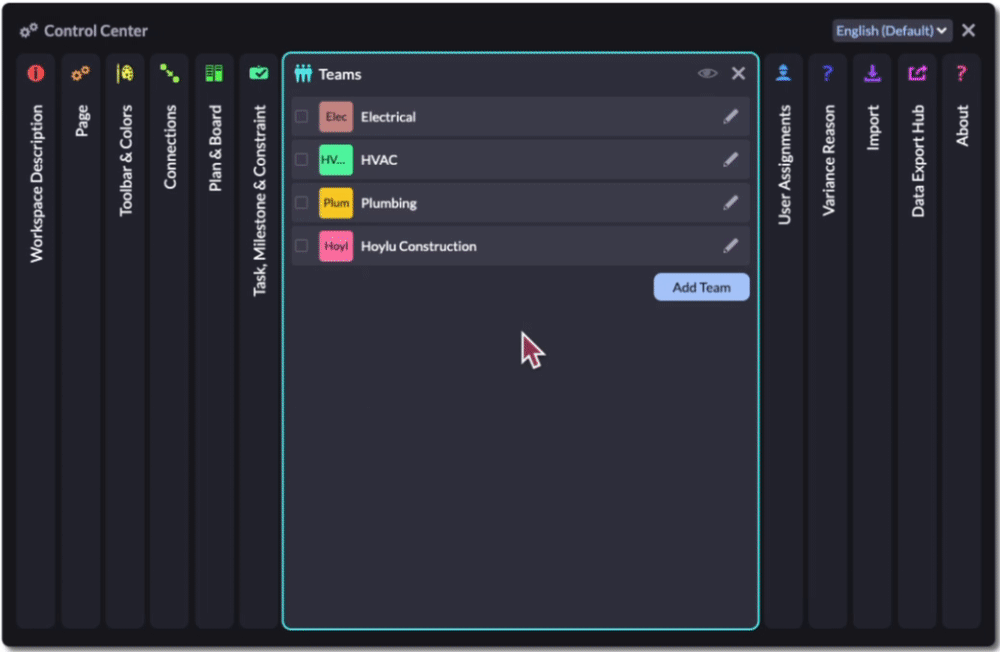Click the pink 'Hoyl' color swatch
Viewport: 1000px width, 652px height.
click(336, 246)
